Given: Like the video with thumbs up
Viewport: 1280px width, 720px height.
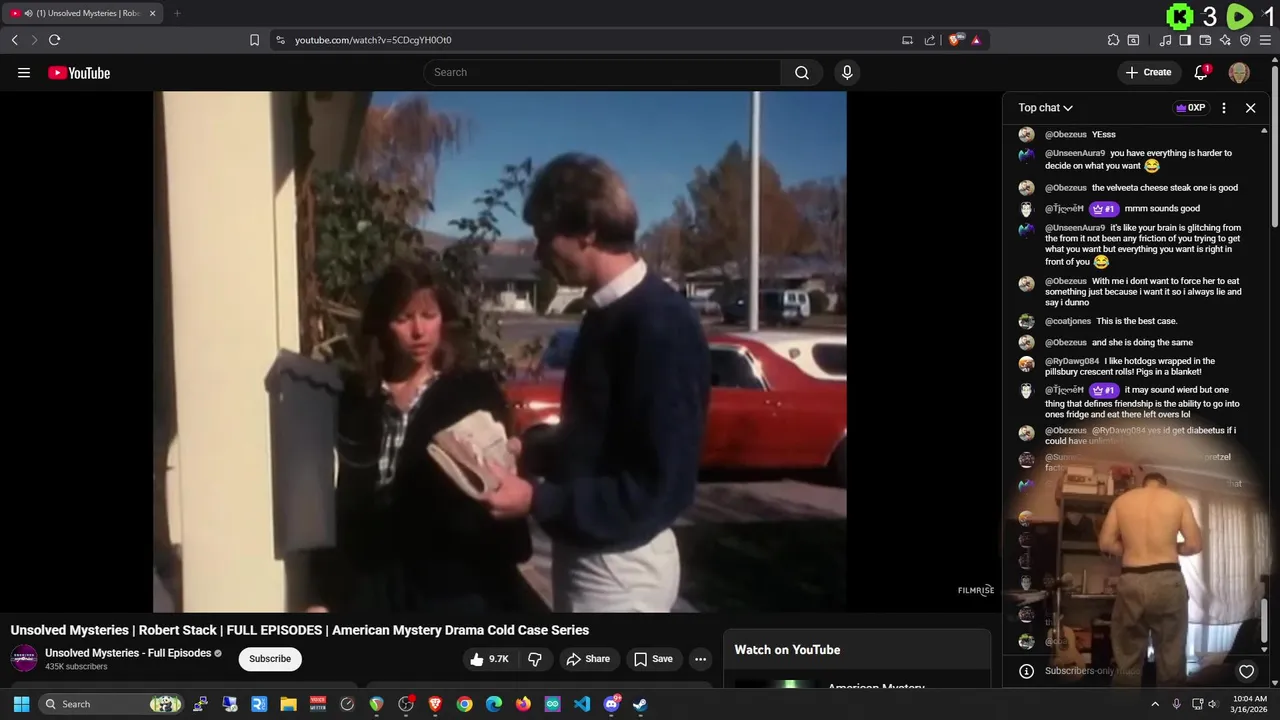Looking at the screenshot, I should tap(489, 659).
